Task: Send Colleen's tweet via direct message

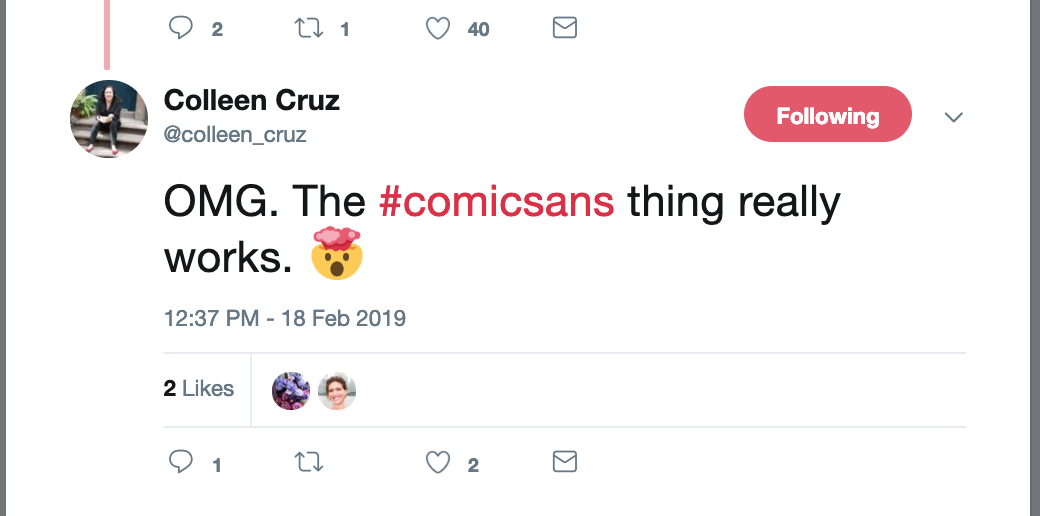Action: pos(565,462)
